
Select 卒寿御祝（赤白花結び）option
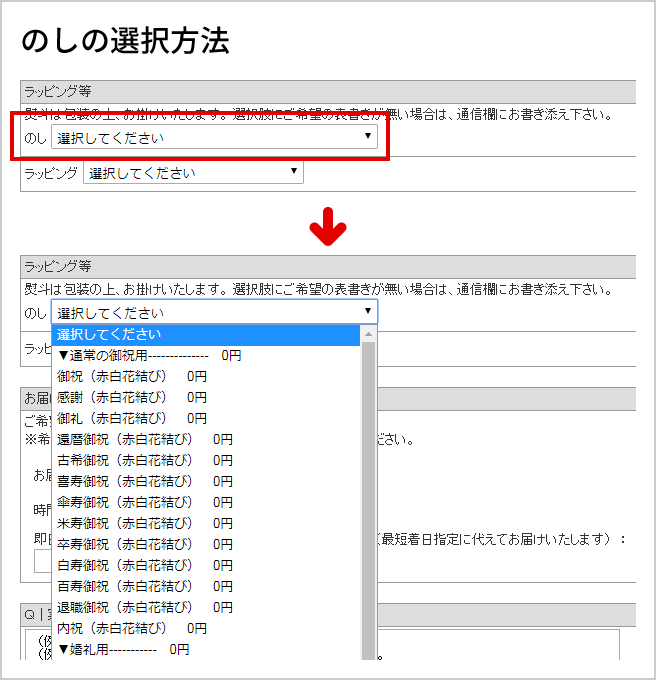point(206,544)
